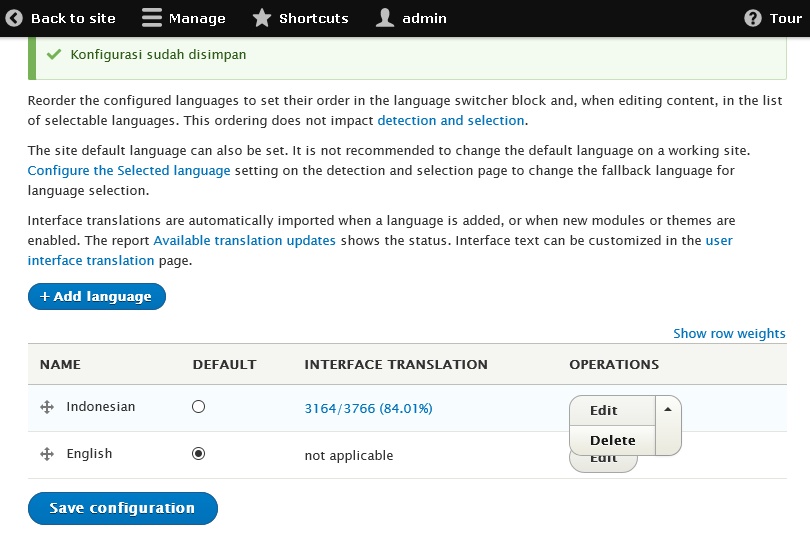Open the 3164/3766 translation progress link
Image resolution: width=810 pixels, height=535 pixels.
(x=368, y=408)
